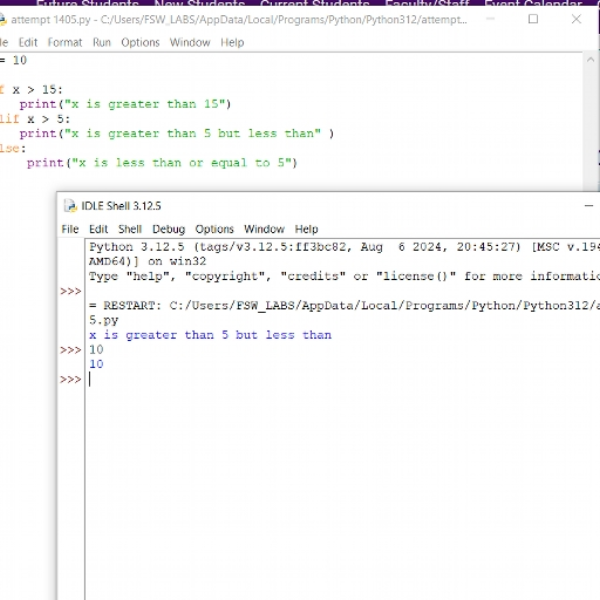Minimize the attempt 1405.py editor window
The width and height of the screenshot is (600, 600).
(x=490, y=19)
